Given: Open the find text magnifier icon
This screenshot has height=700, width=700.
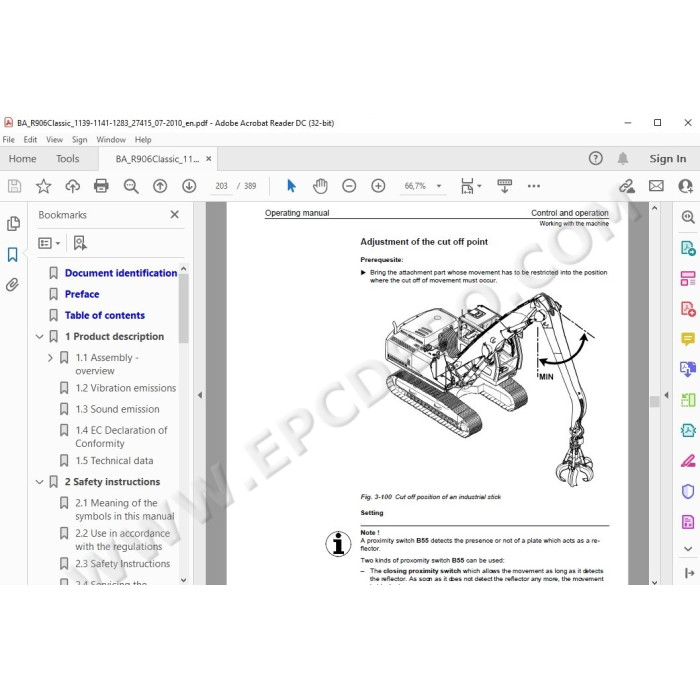Looking at the screenshot, I should [131, 186].
